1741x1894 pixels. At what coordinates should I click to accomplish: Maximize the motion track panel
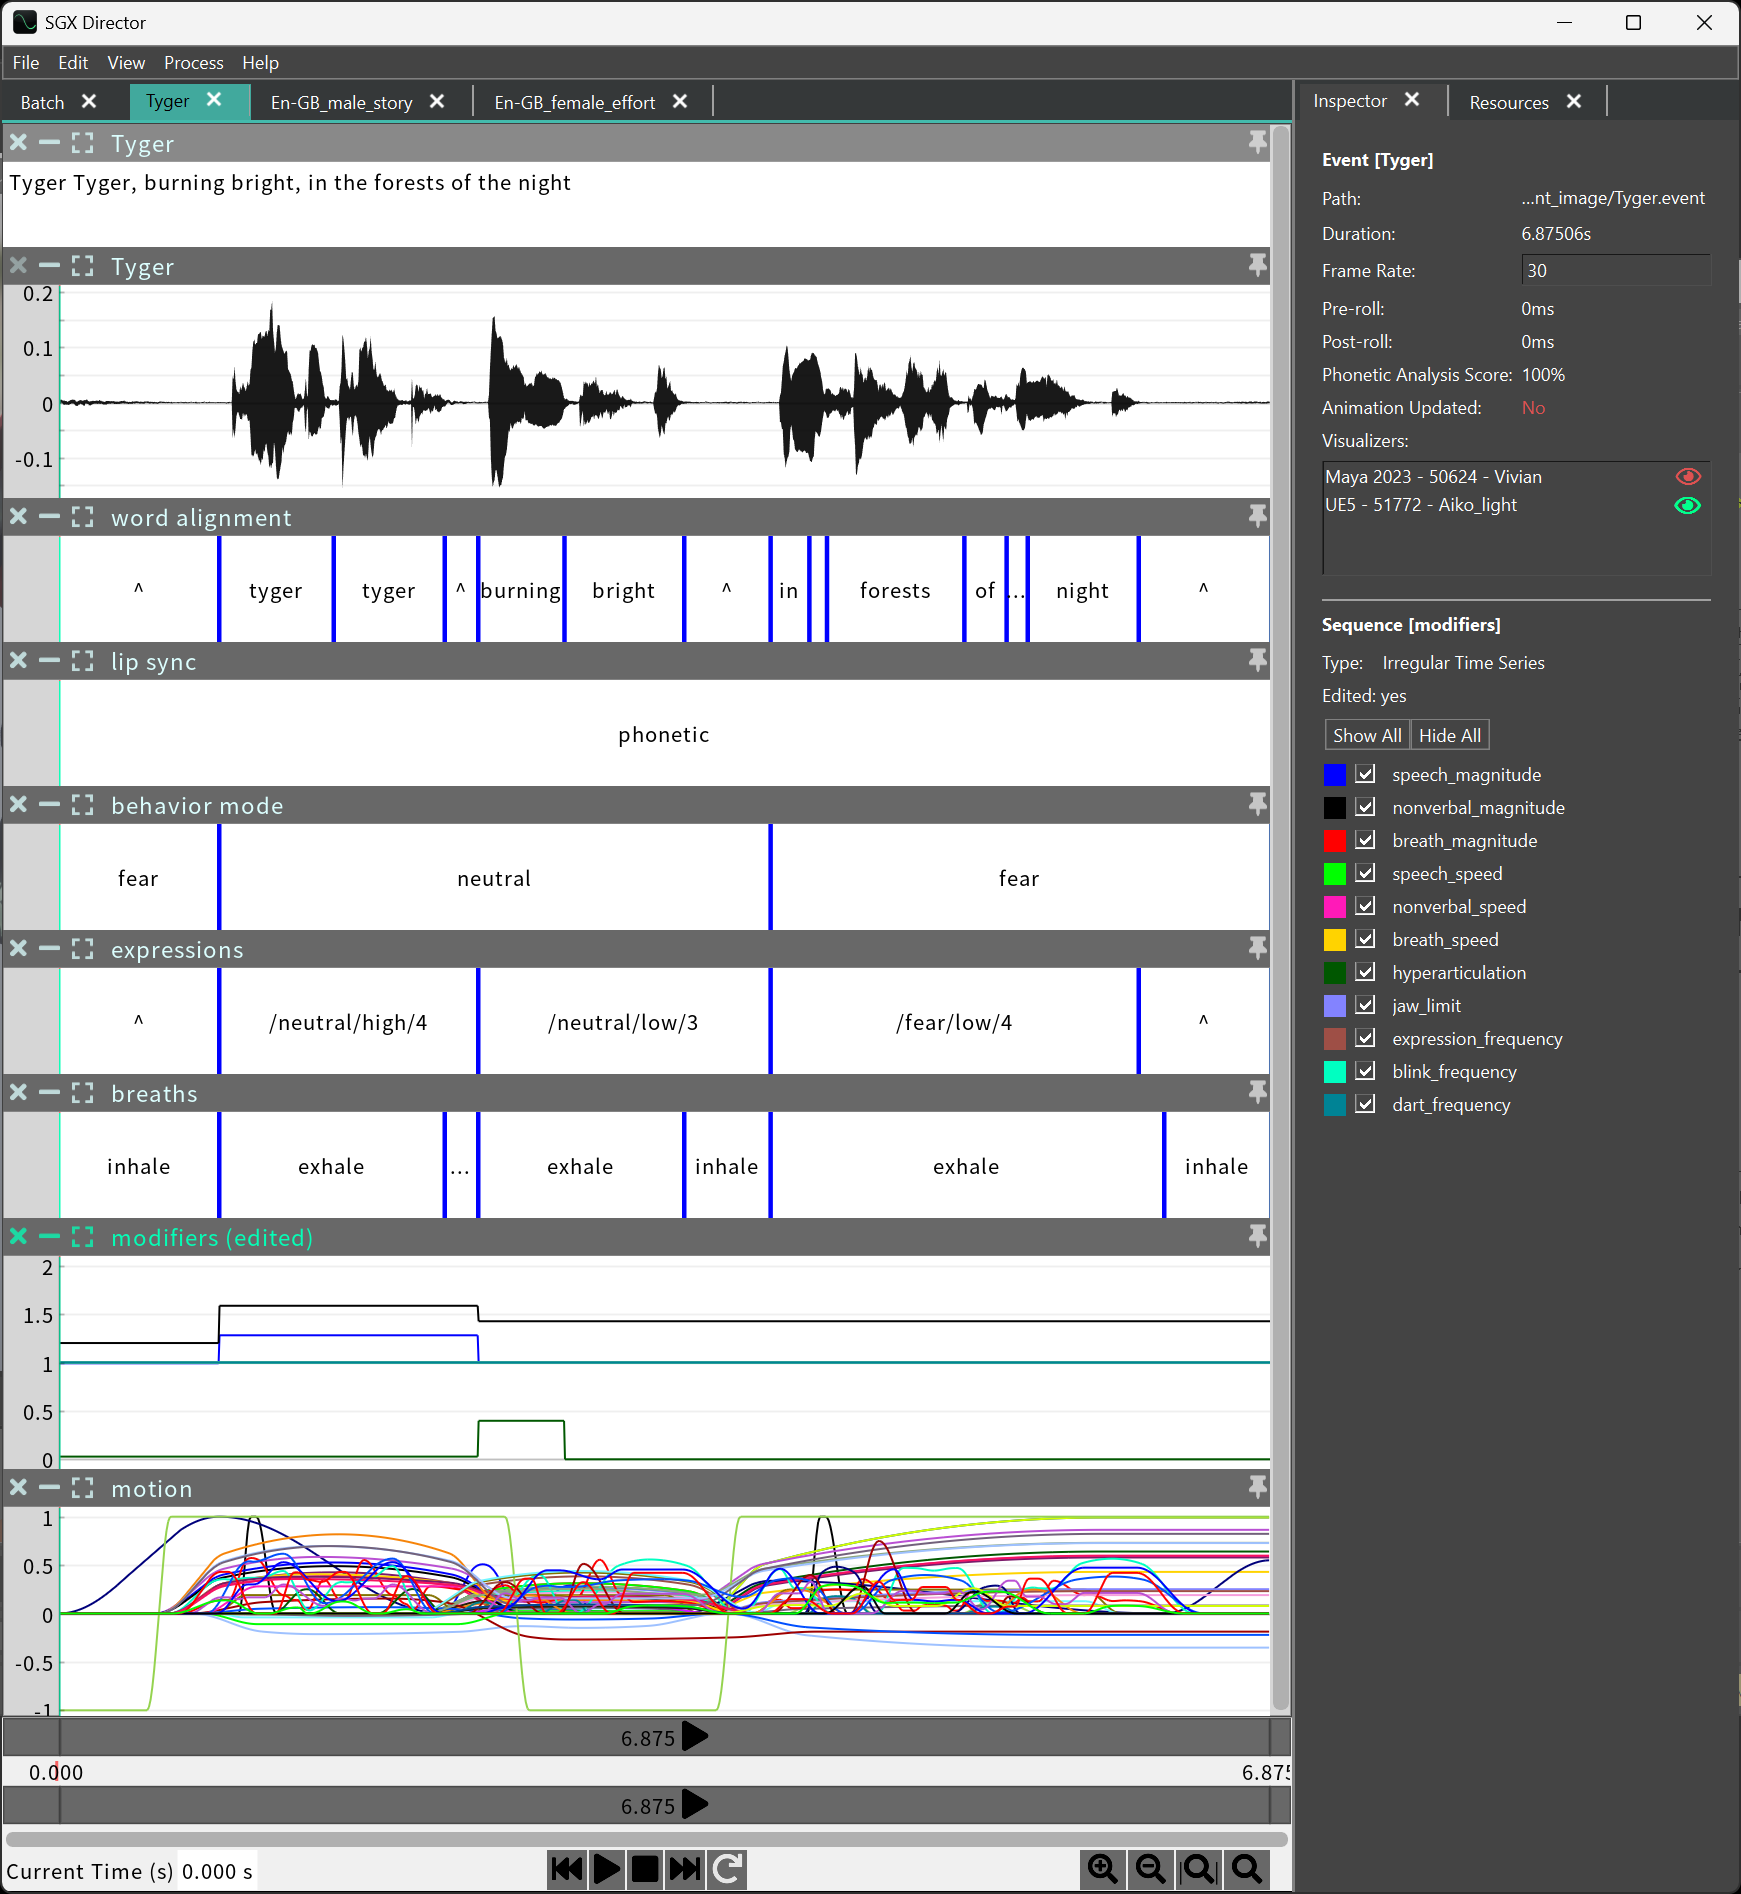[83, 1488]
